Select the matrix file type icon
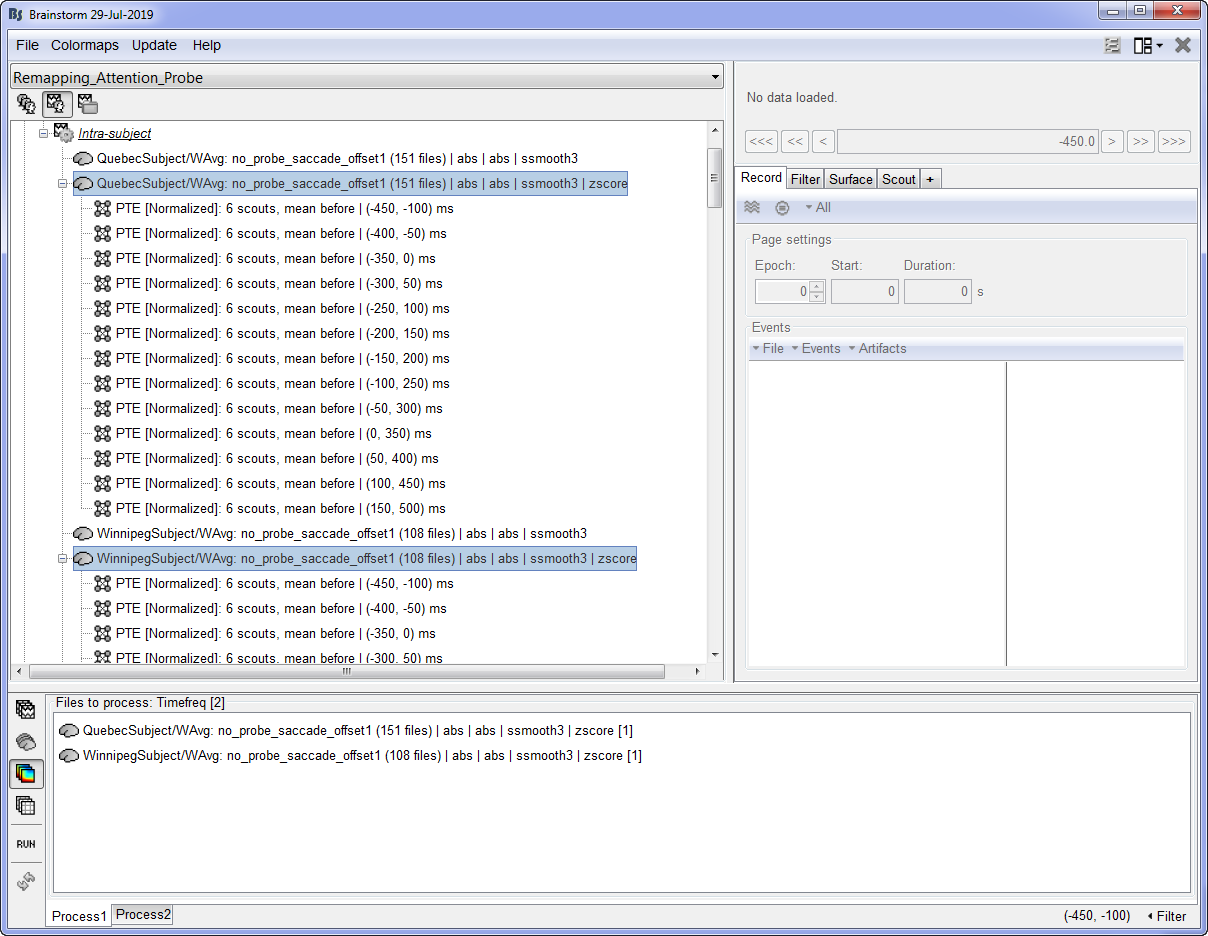The image size is (1208, 936). pyautogui.click(x=25, y=805)
